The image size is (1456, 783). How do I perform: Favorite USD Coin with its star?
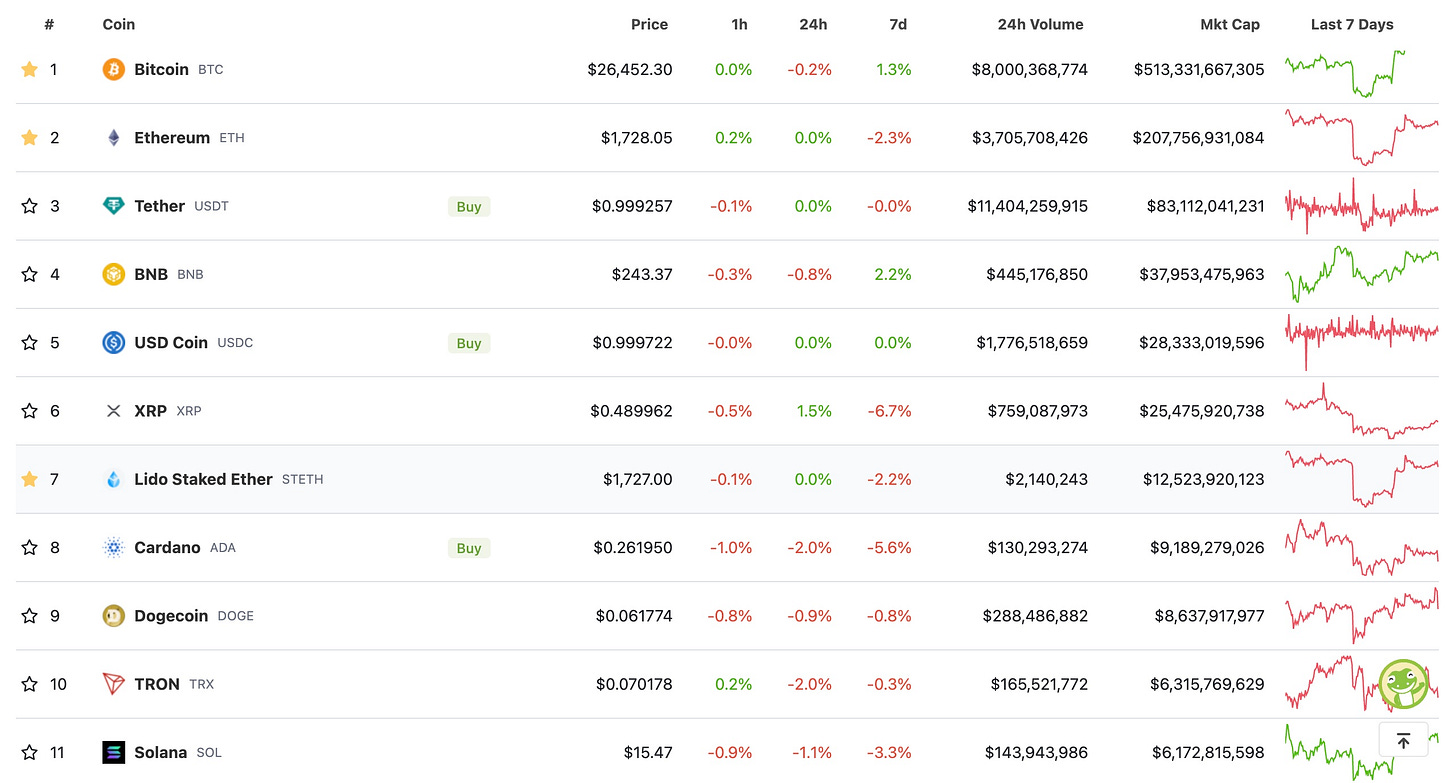29,342
